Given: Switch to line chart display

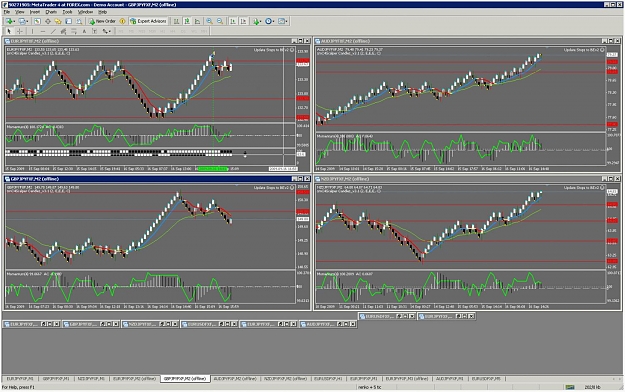Looking at the screenshot, I should point(197,21).
